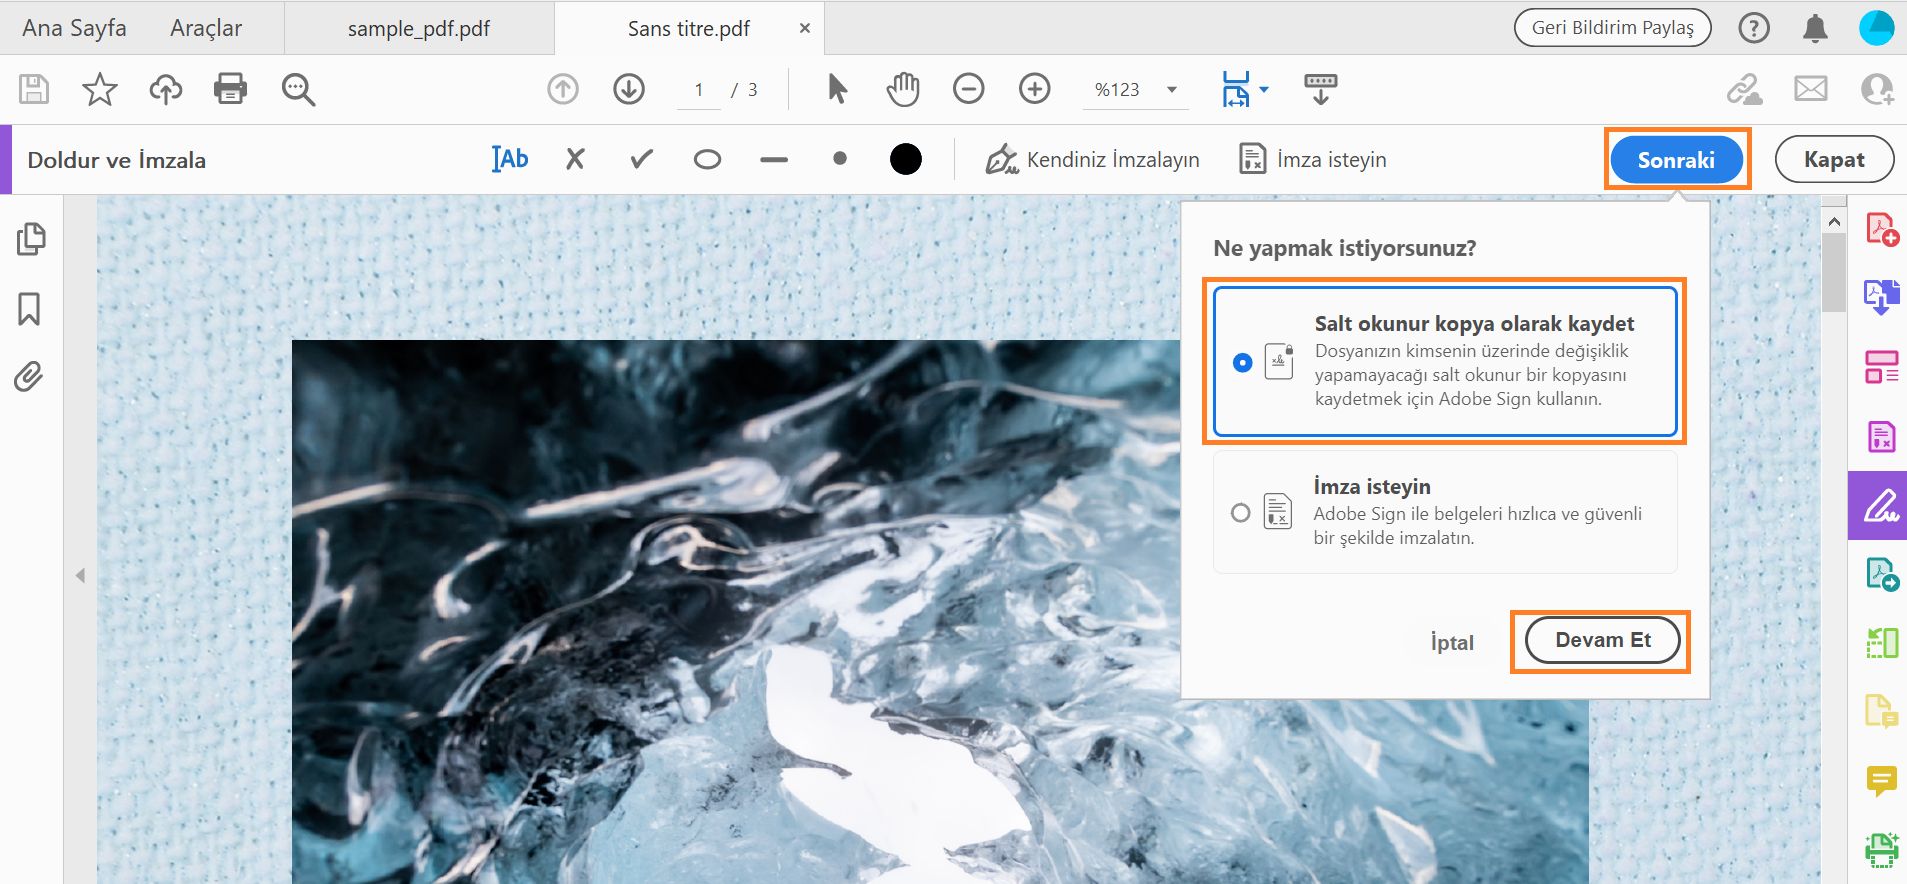Open attachments paperclip panel
The width and height of the screenshot is (1907, 884).
click(x=29, y=377)
